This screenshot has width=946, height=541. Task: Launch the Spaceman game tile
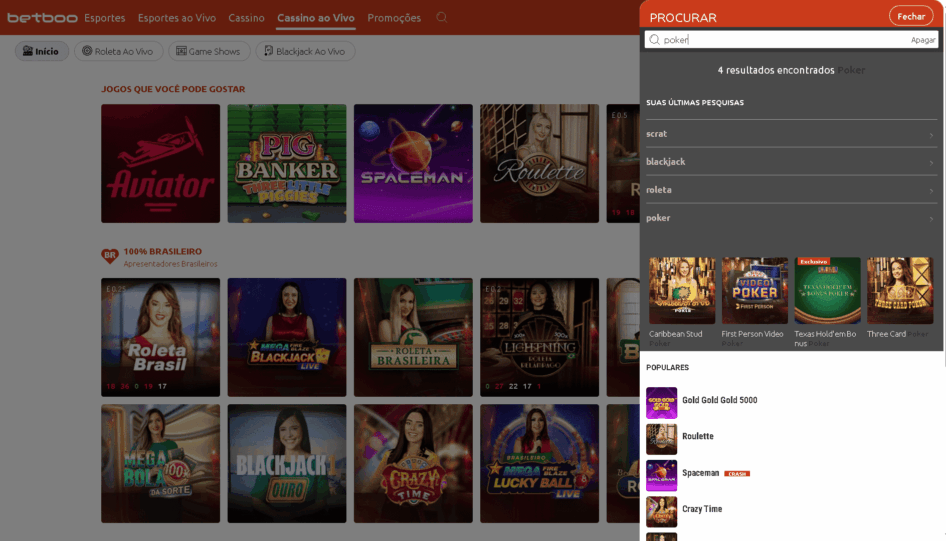(x=413, y=163)
